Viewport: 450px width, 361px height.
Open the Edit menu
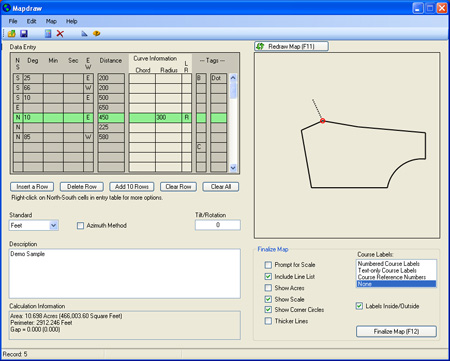pos(31,21)
